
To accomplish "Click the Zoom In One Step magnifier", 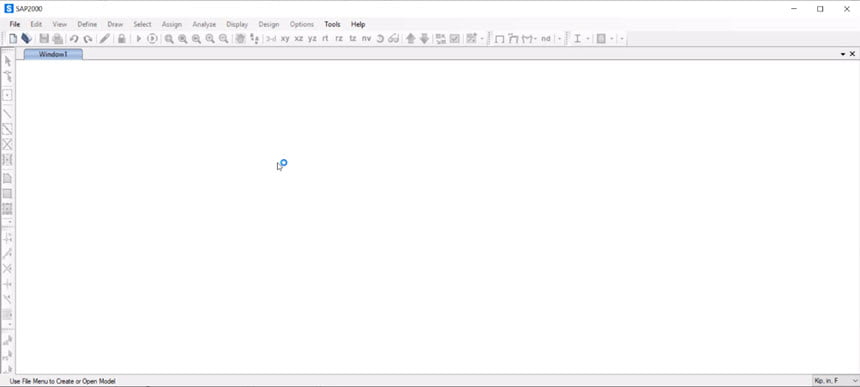I will click(210, 39).
